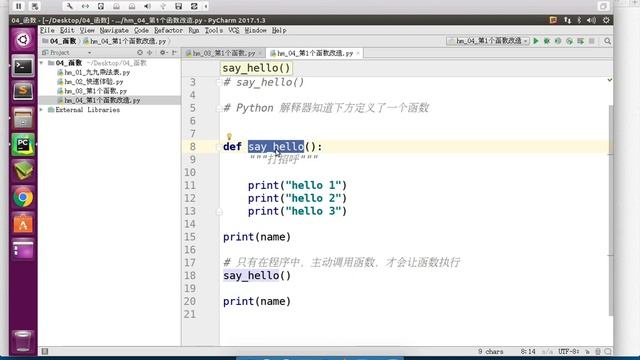Click the Bluetooth indicator in top panel
Image resolution: width=640 pixels, height=360 pixels.
579,20
